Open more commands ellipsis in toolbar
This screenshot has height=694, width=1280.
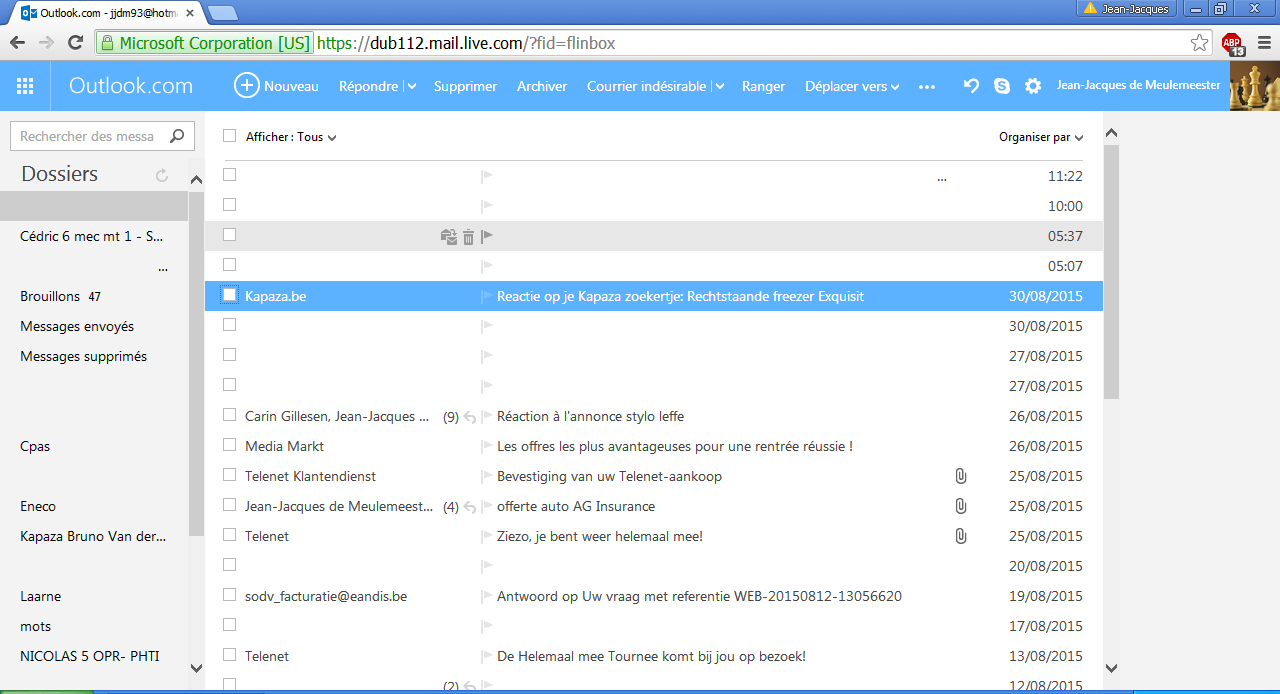pos(927,87)
